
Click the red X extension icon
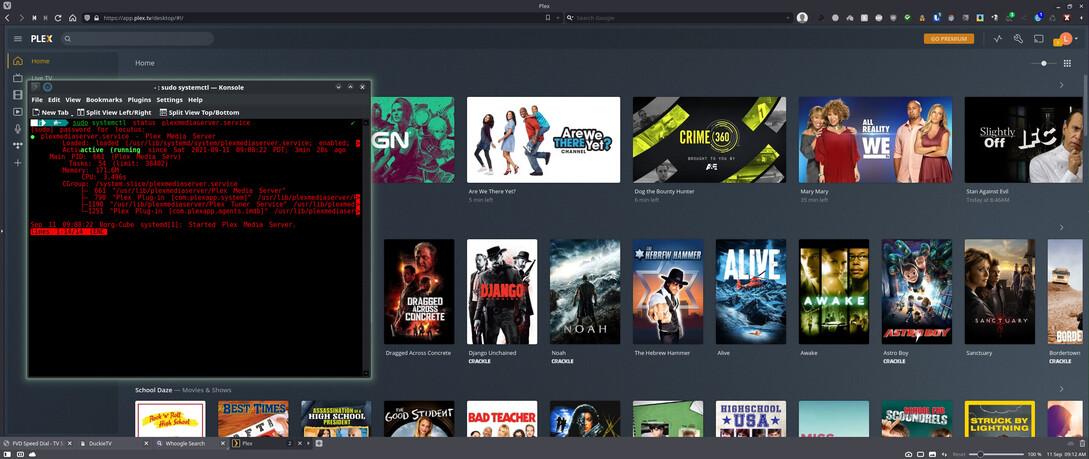tap(1067, 17)
